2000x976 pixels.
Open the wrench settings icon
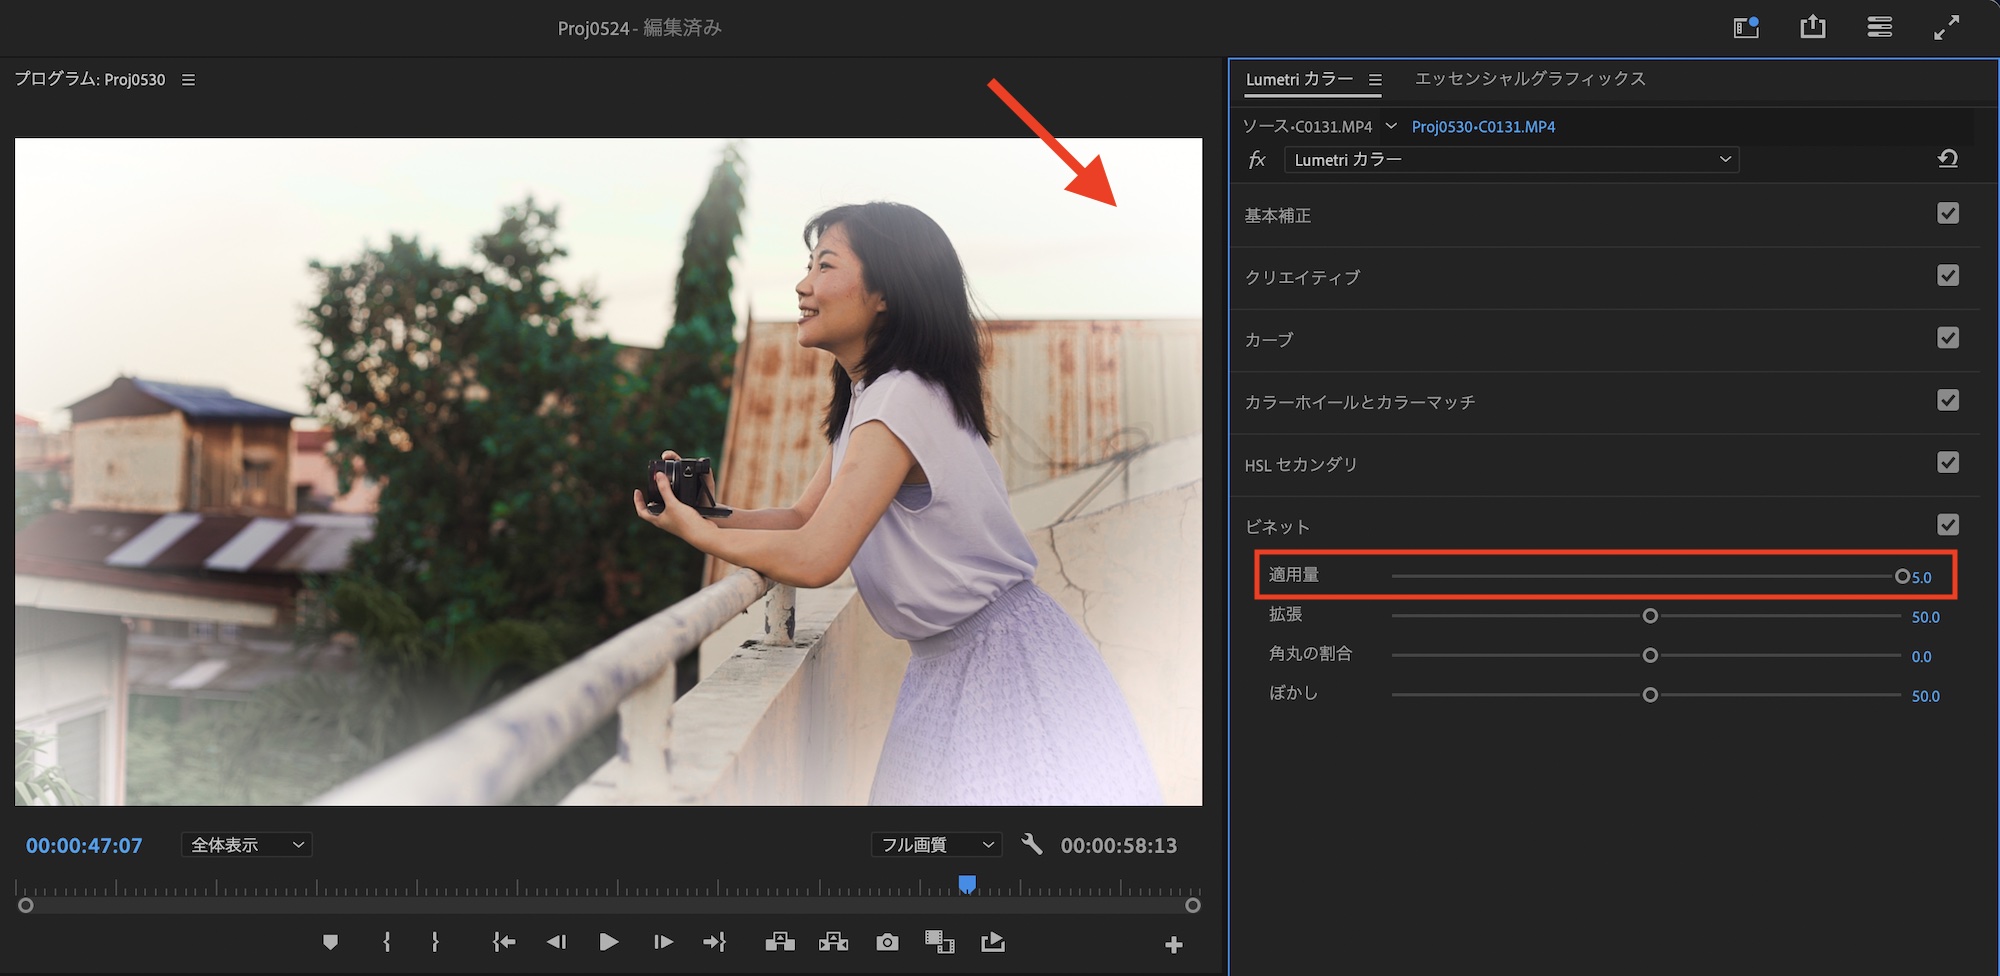pos(1032,845)
